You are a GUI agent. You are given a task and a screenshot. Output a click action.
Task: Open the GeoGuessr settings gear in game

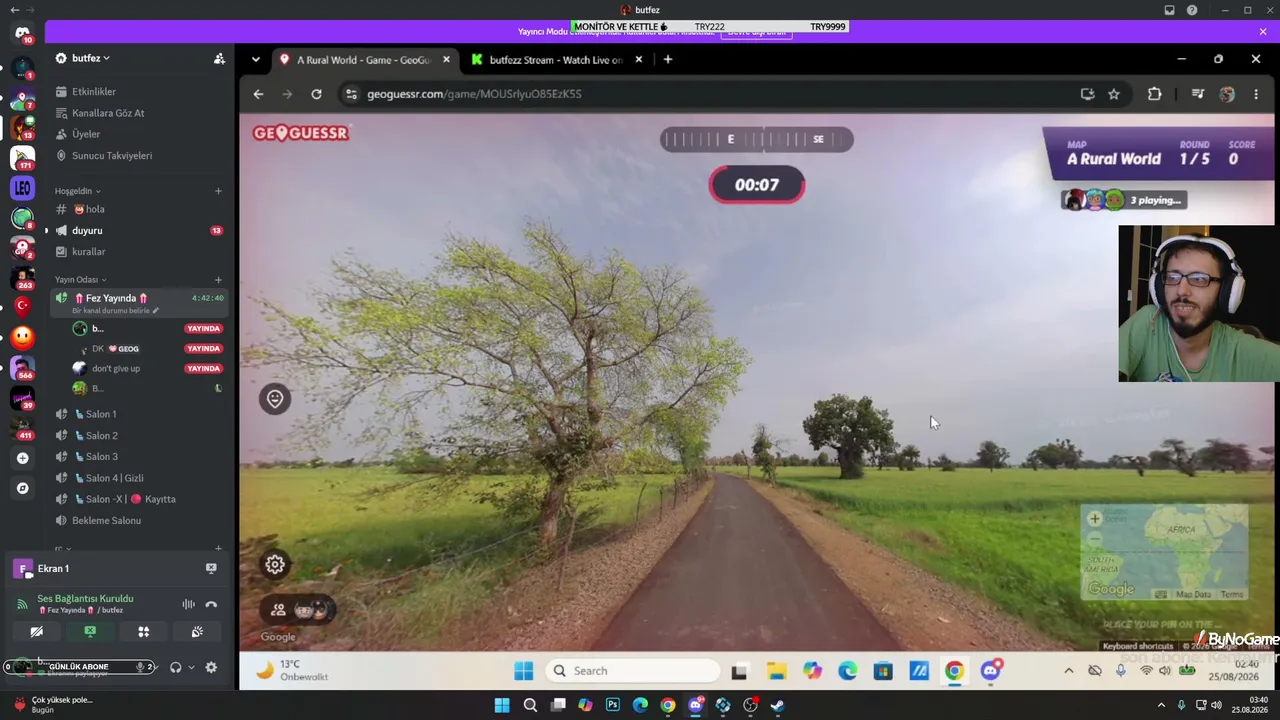(x=275, y=565)
